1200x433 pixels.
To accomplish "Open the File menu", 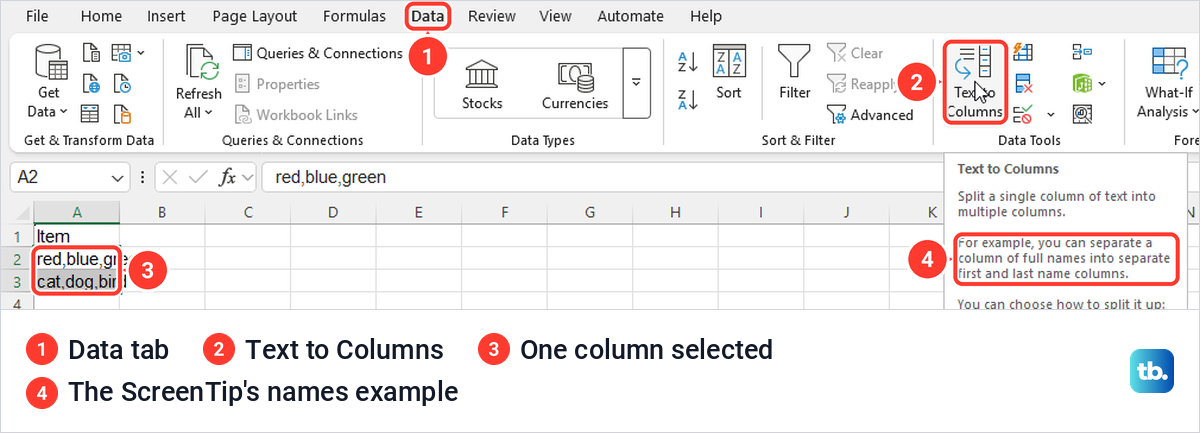I will 37,16.
